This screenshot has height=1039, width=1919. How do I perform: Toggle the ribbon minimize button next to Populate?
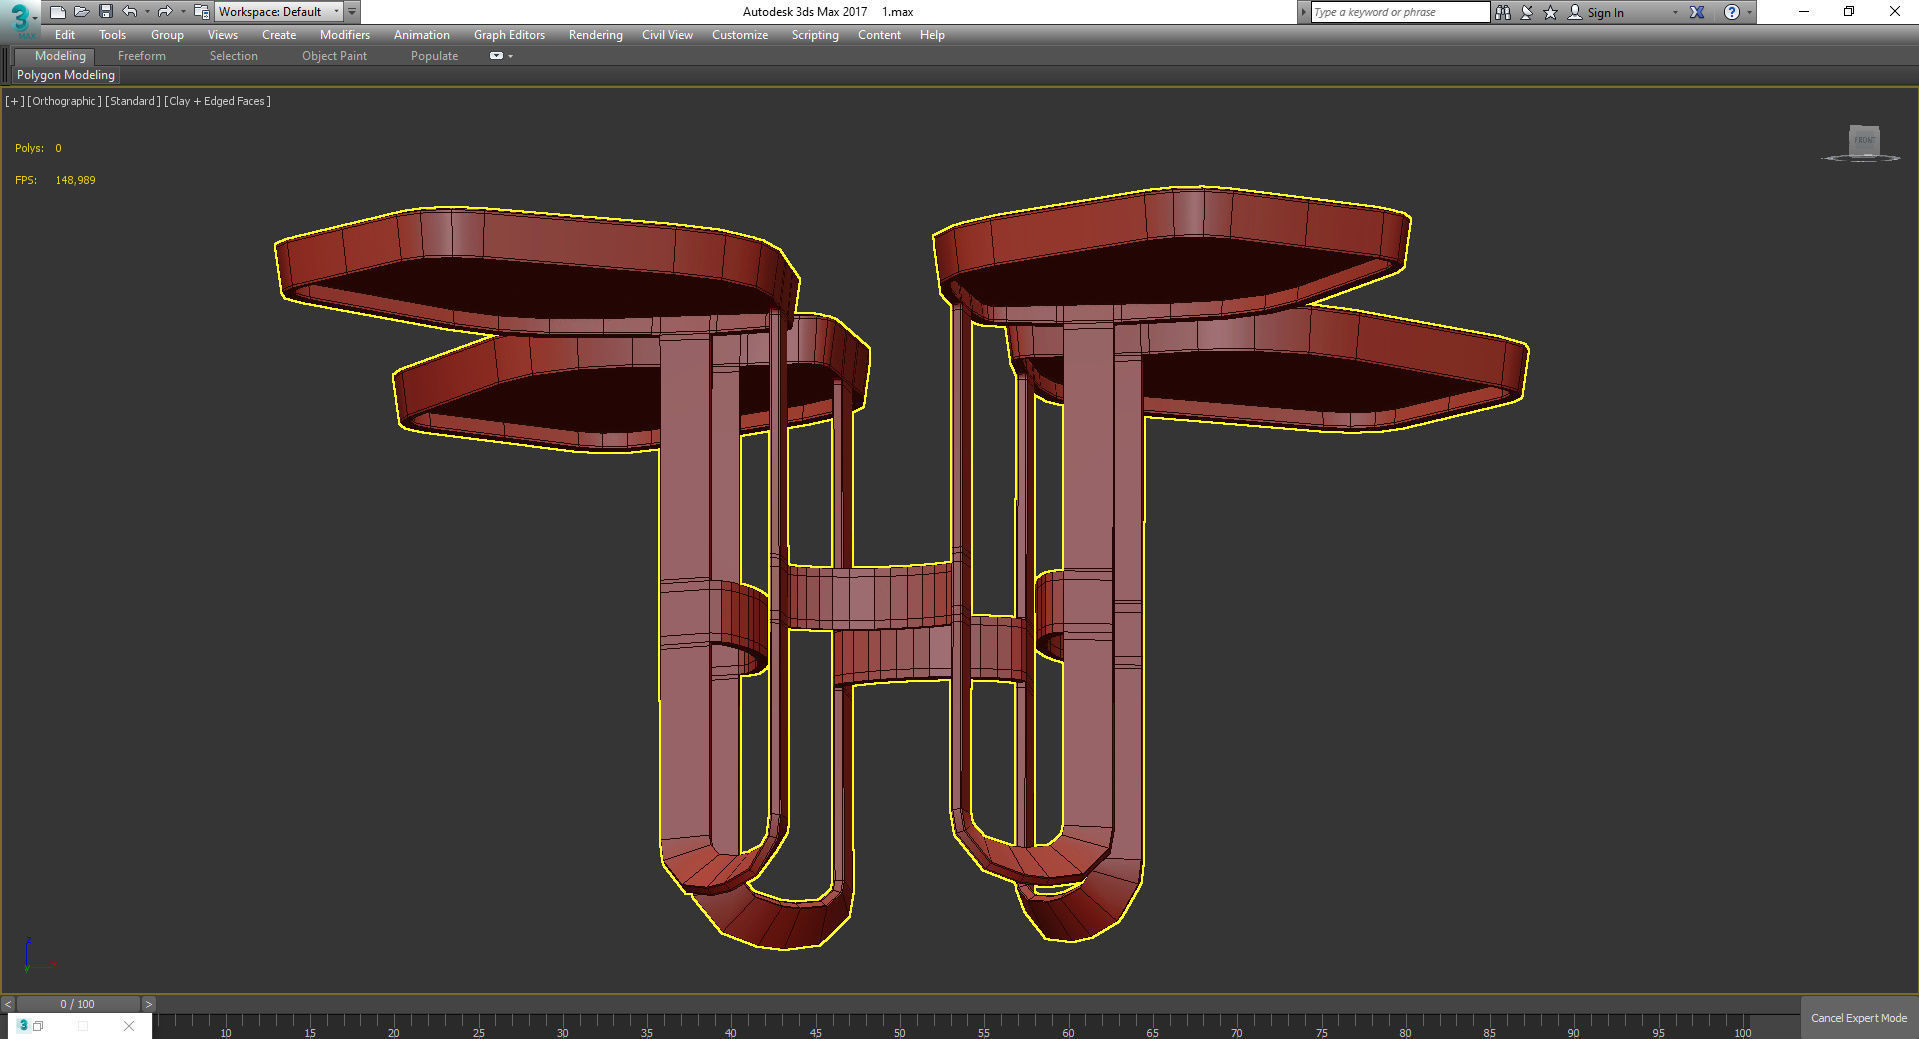(496, 56)
